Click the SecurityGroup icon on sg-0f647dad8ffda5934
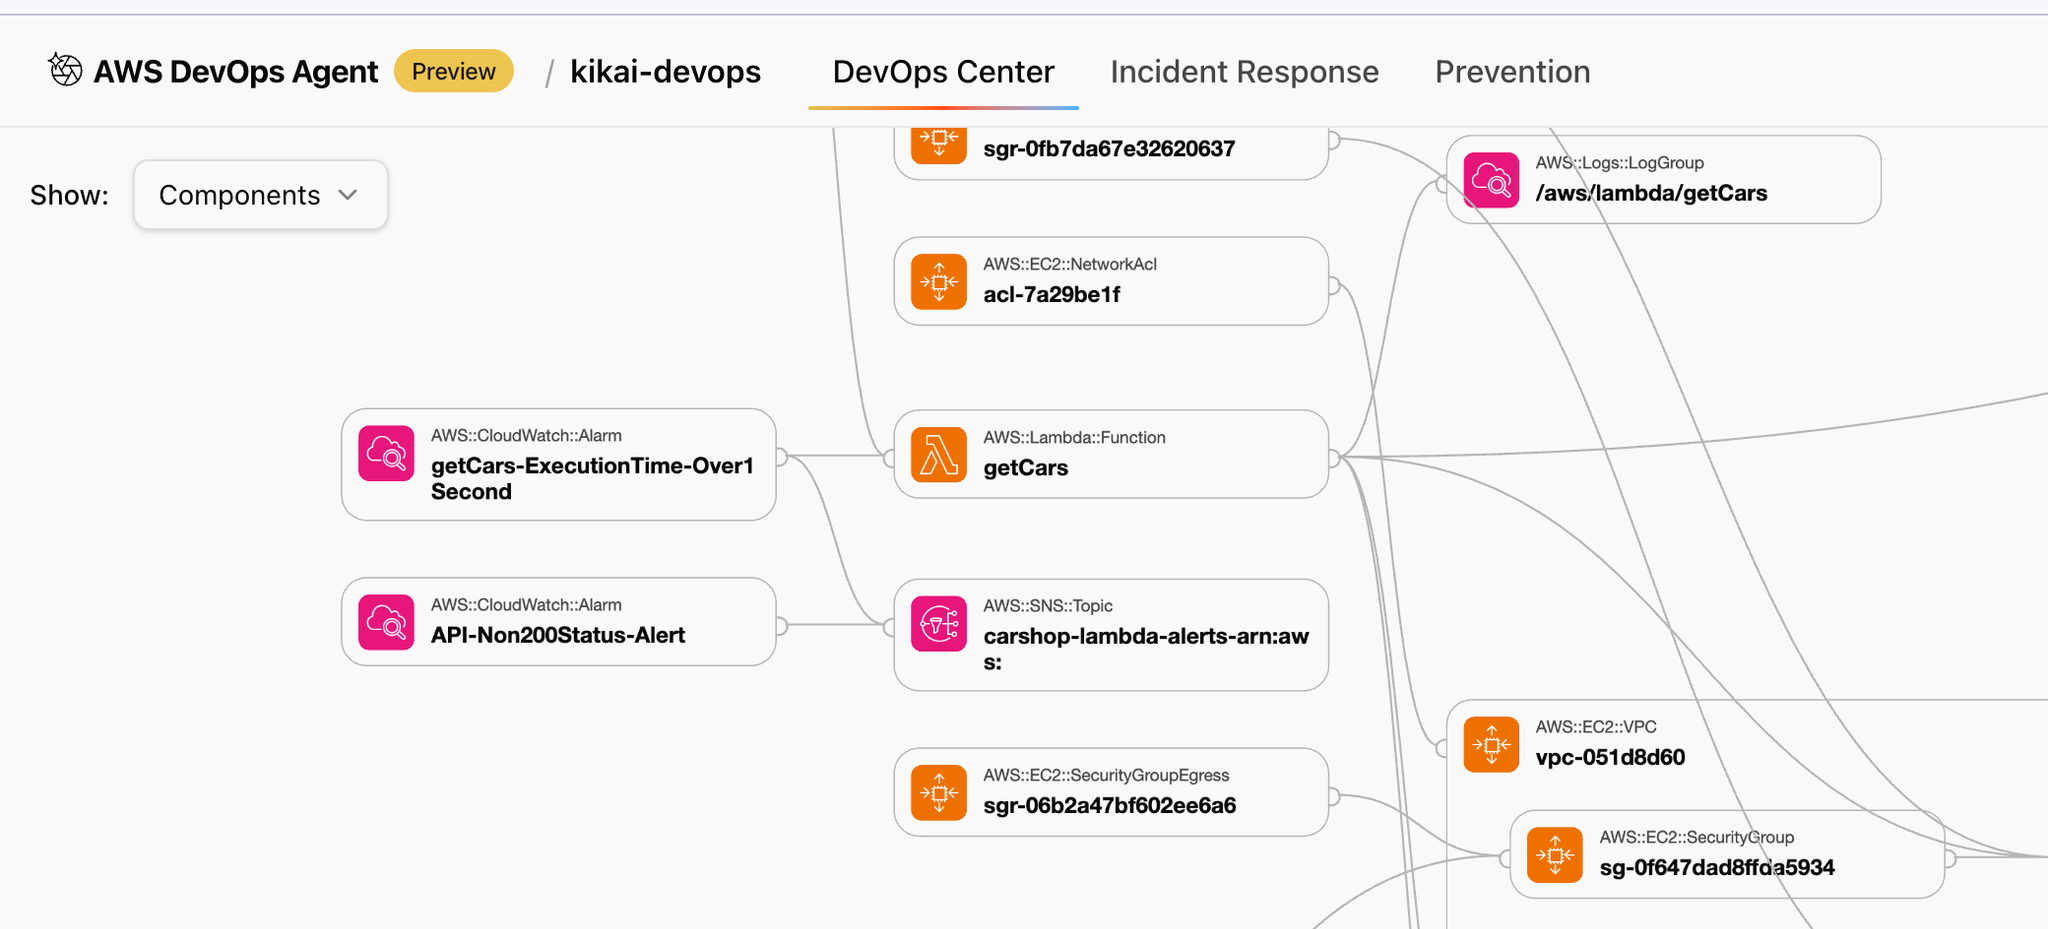 [1555, 855]
